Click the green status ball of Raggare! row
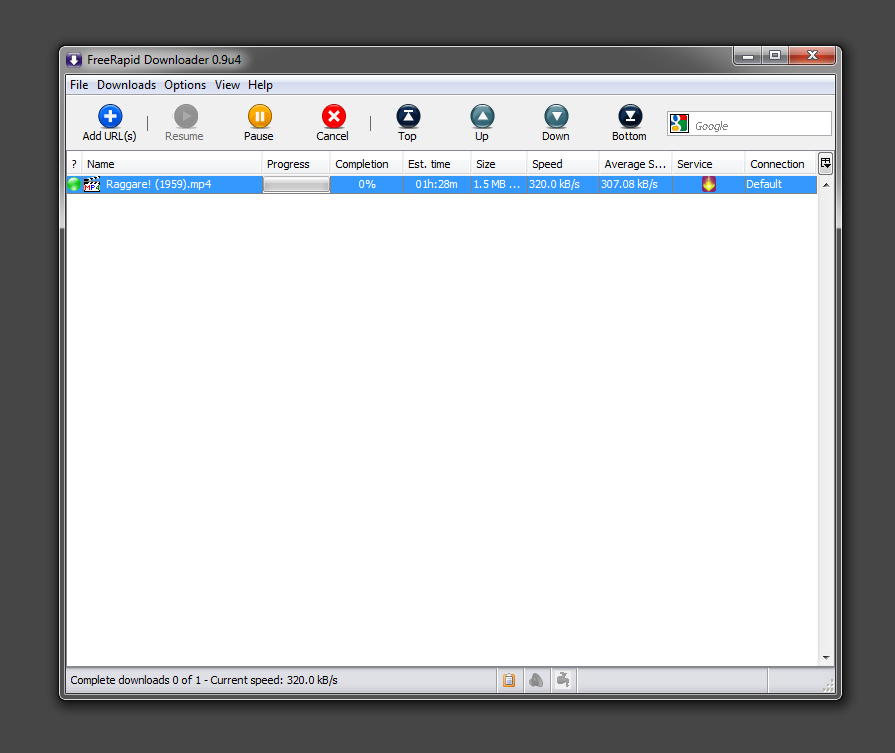895x753 pixels. coord(74,184)
